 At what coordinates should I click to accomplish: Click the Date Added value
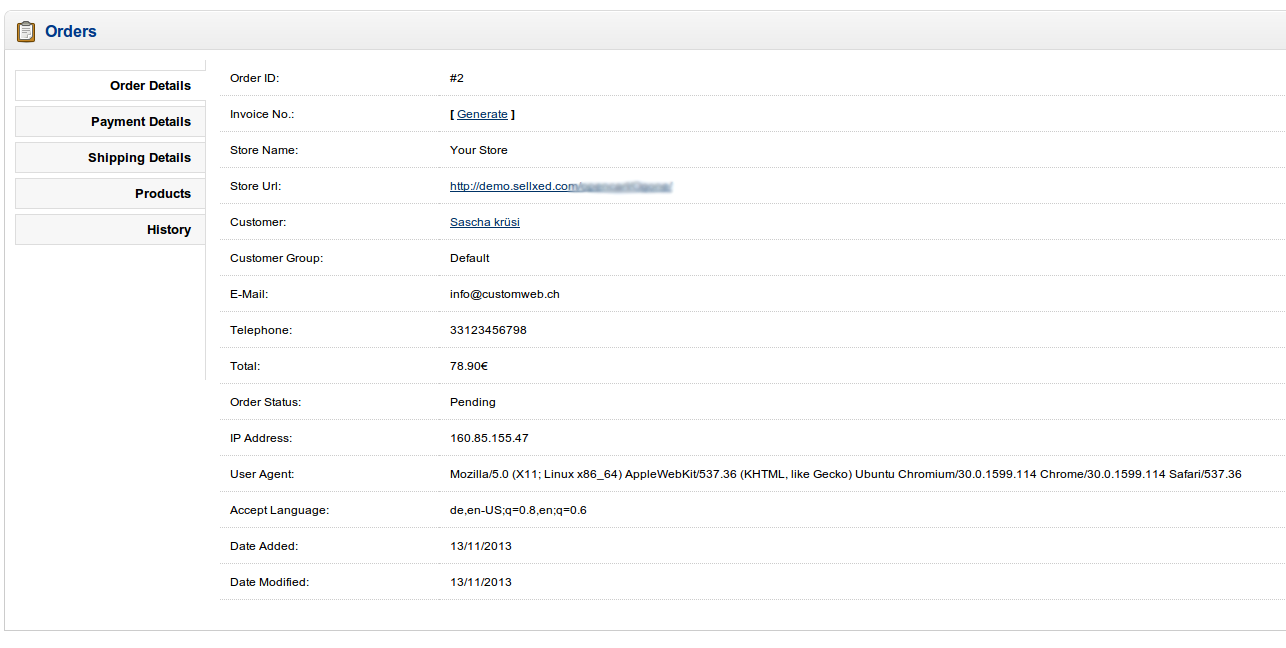(480, 546)
